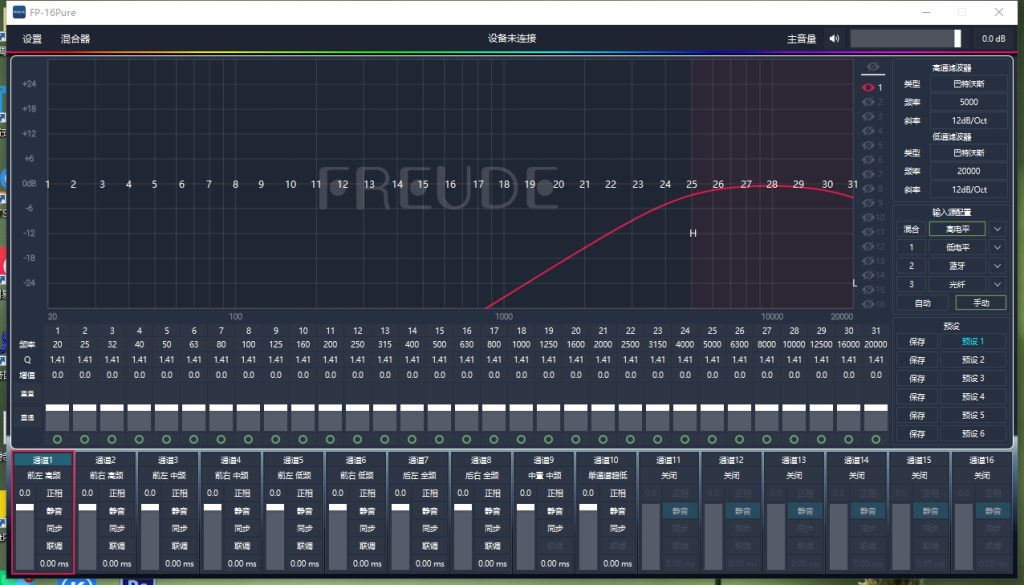Click the 低通滤波器 频率 field showing 20000
This screenshot has height=585, width=1024.
coord(968,171)
